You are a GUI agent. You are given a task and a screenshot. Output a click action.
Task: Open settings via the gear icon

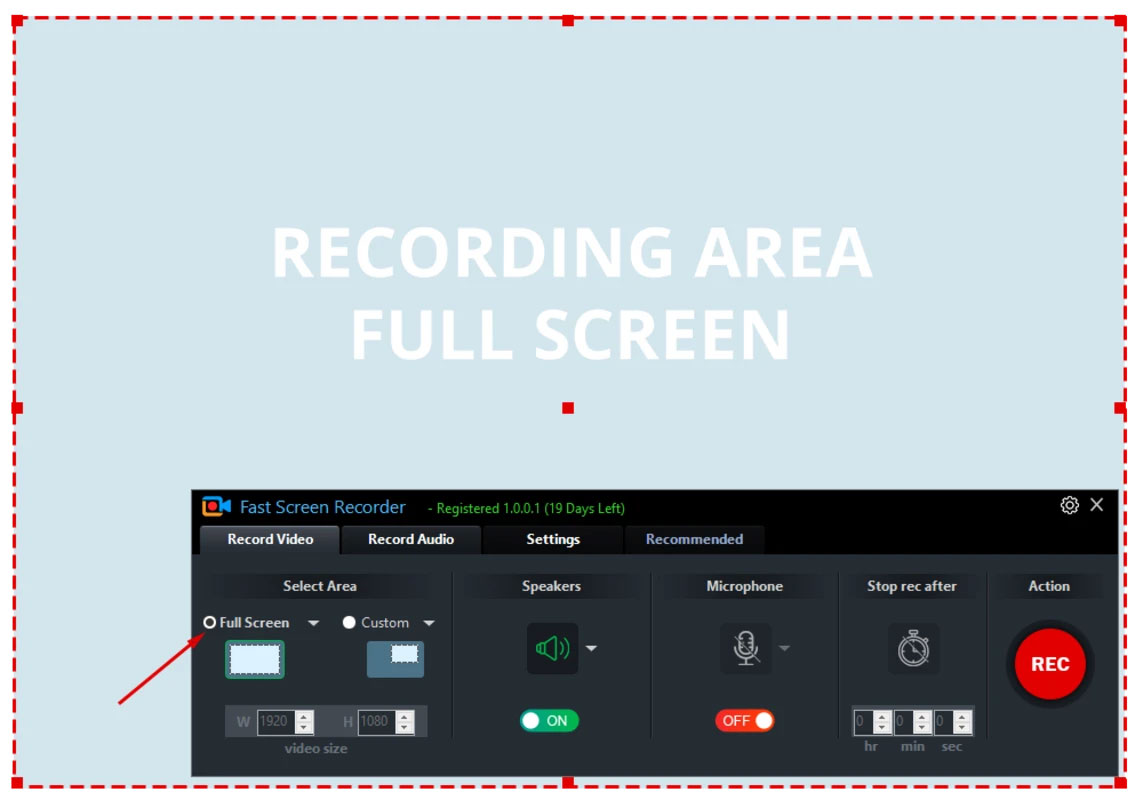pos(1069,505)
